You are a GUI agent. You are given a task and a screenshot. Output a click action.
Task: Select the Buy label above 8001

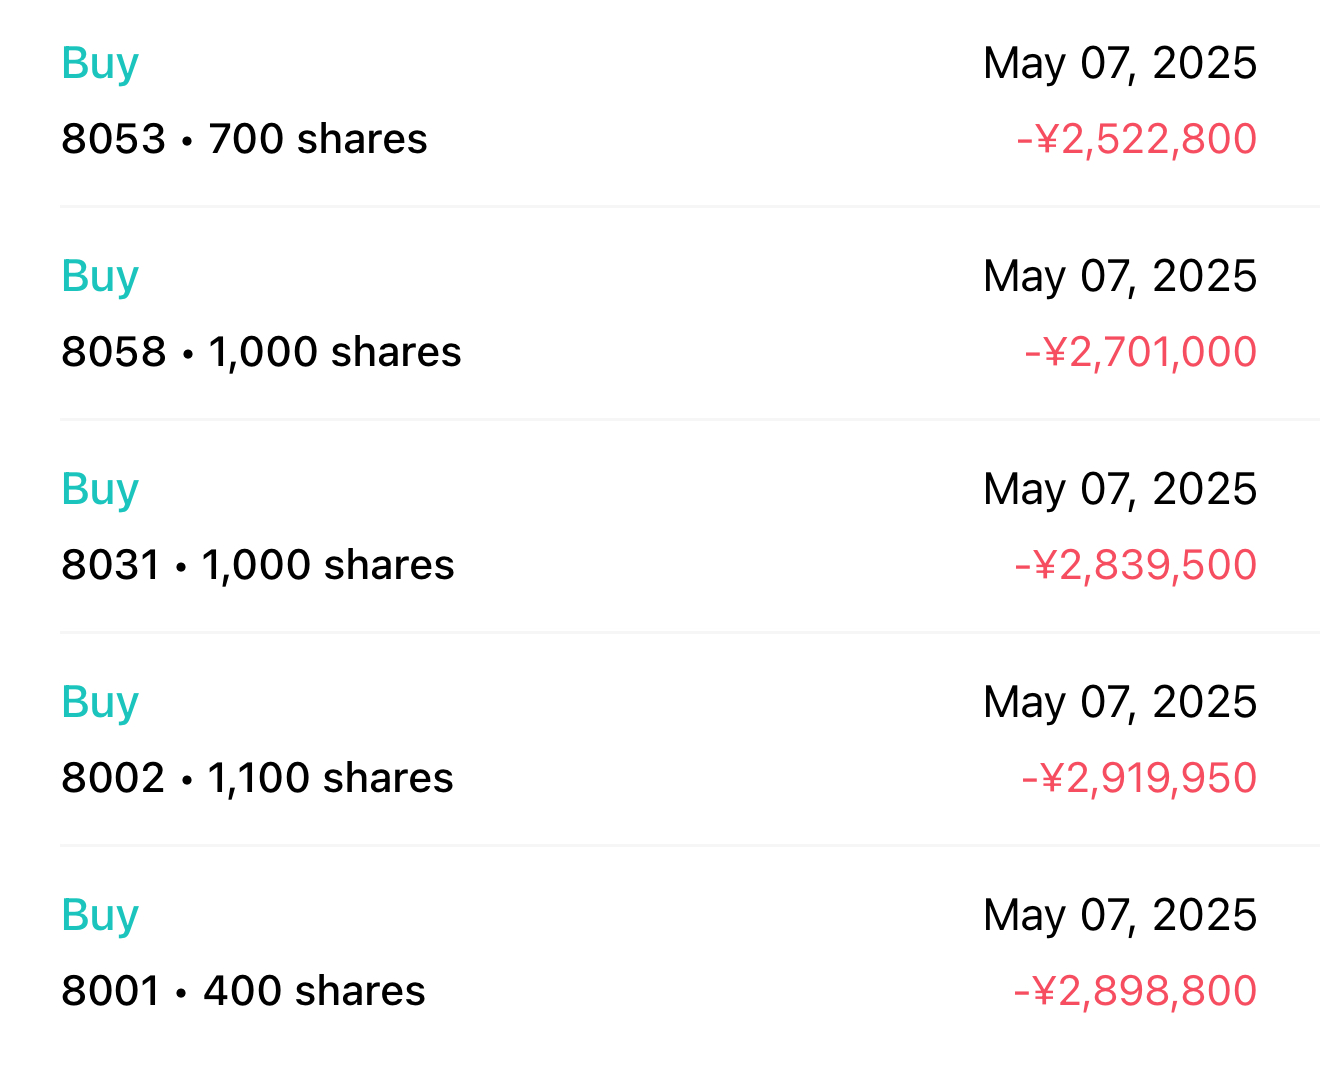[100, 916]
